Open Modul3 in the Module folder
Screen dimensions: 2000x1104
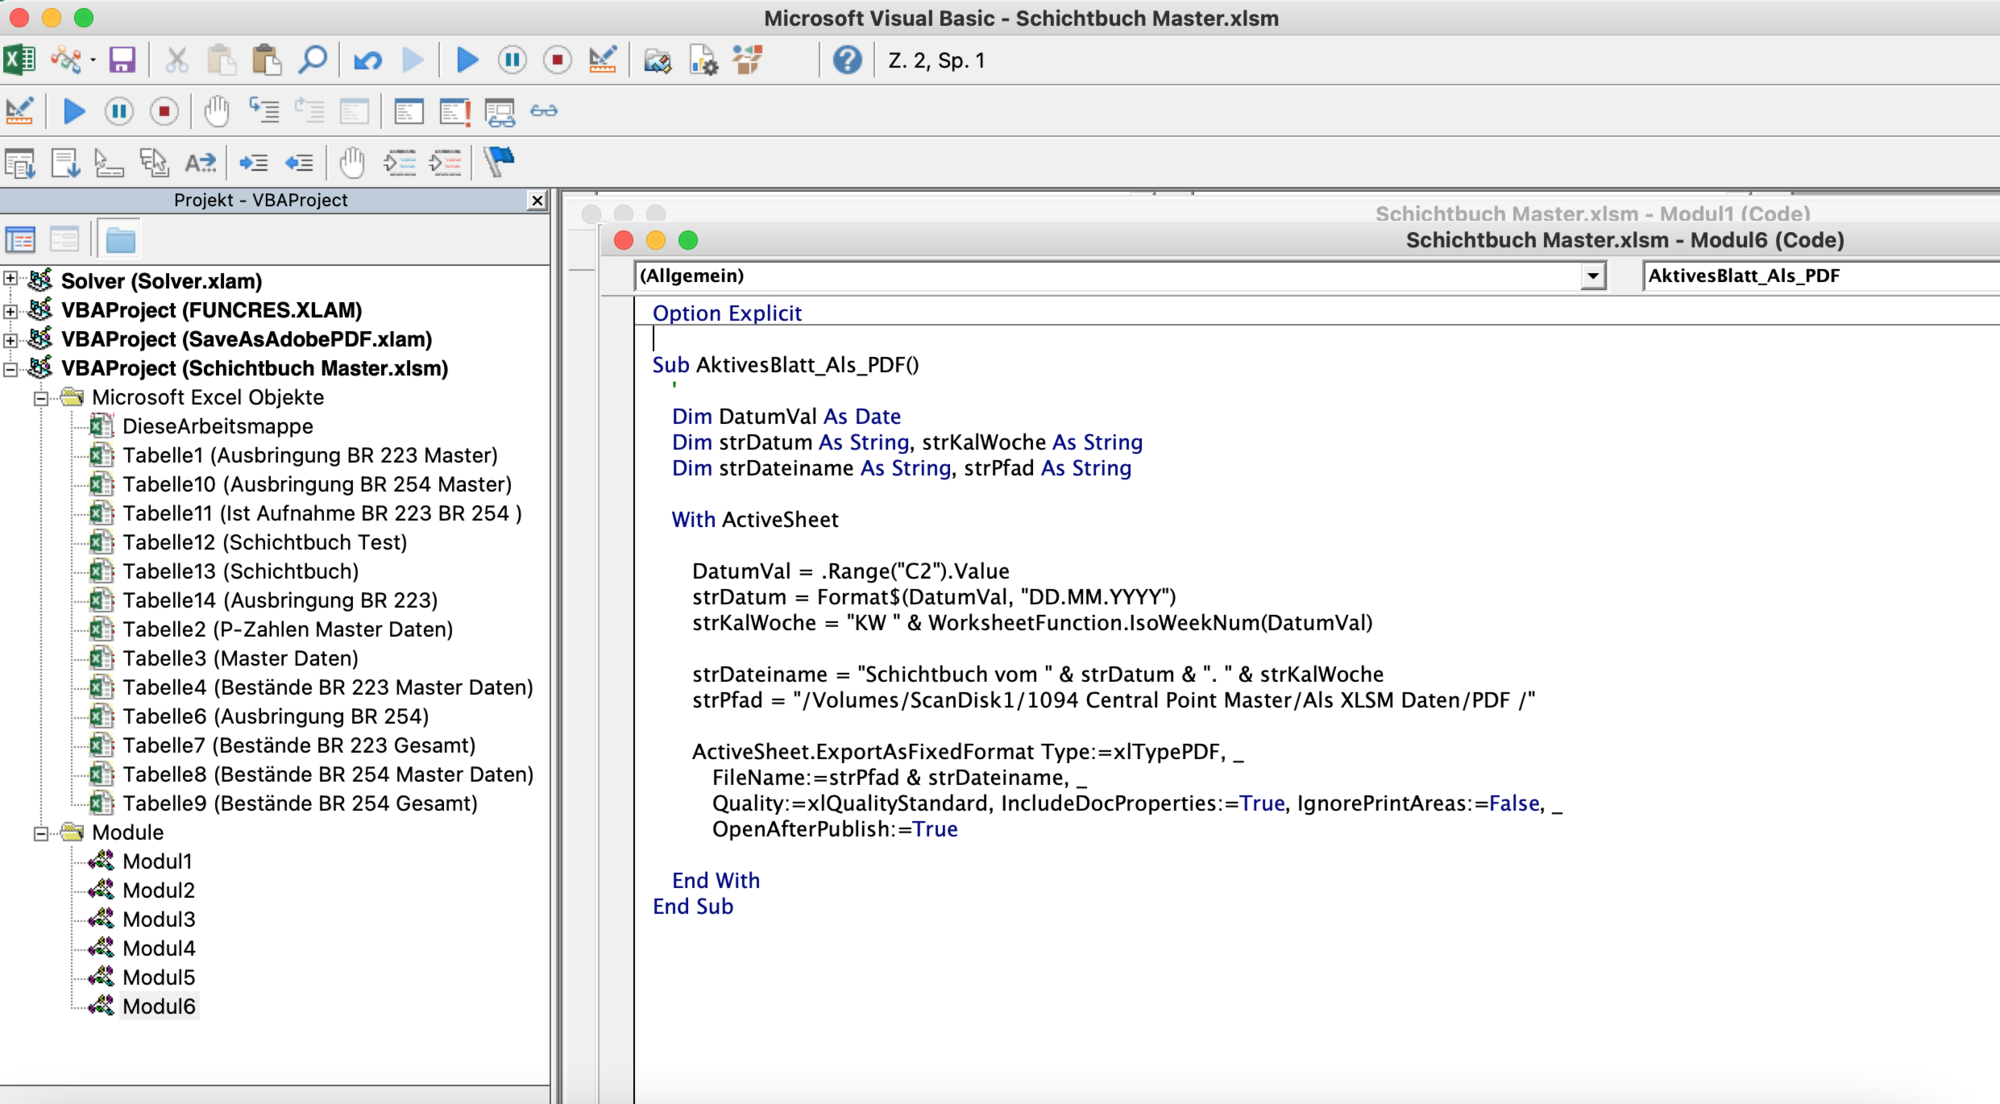pyautogui.click(x=159, y=919)
